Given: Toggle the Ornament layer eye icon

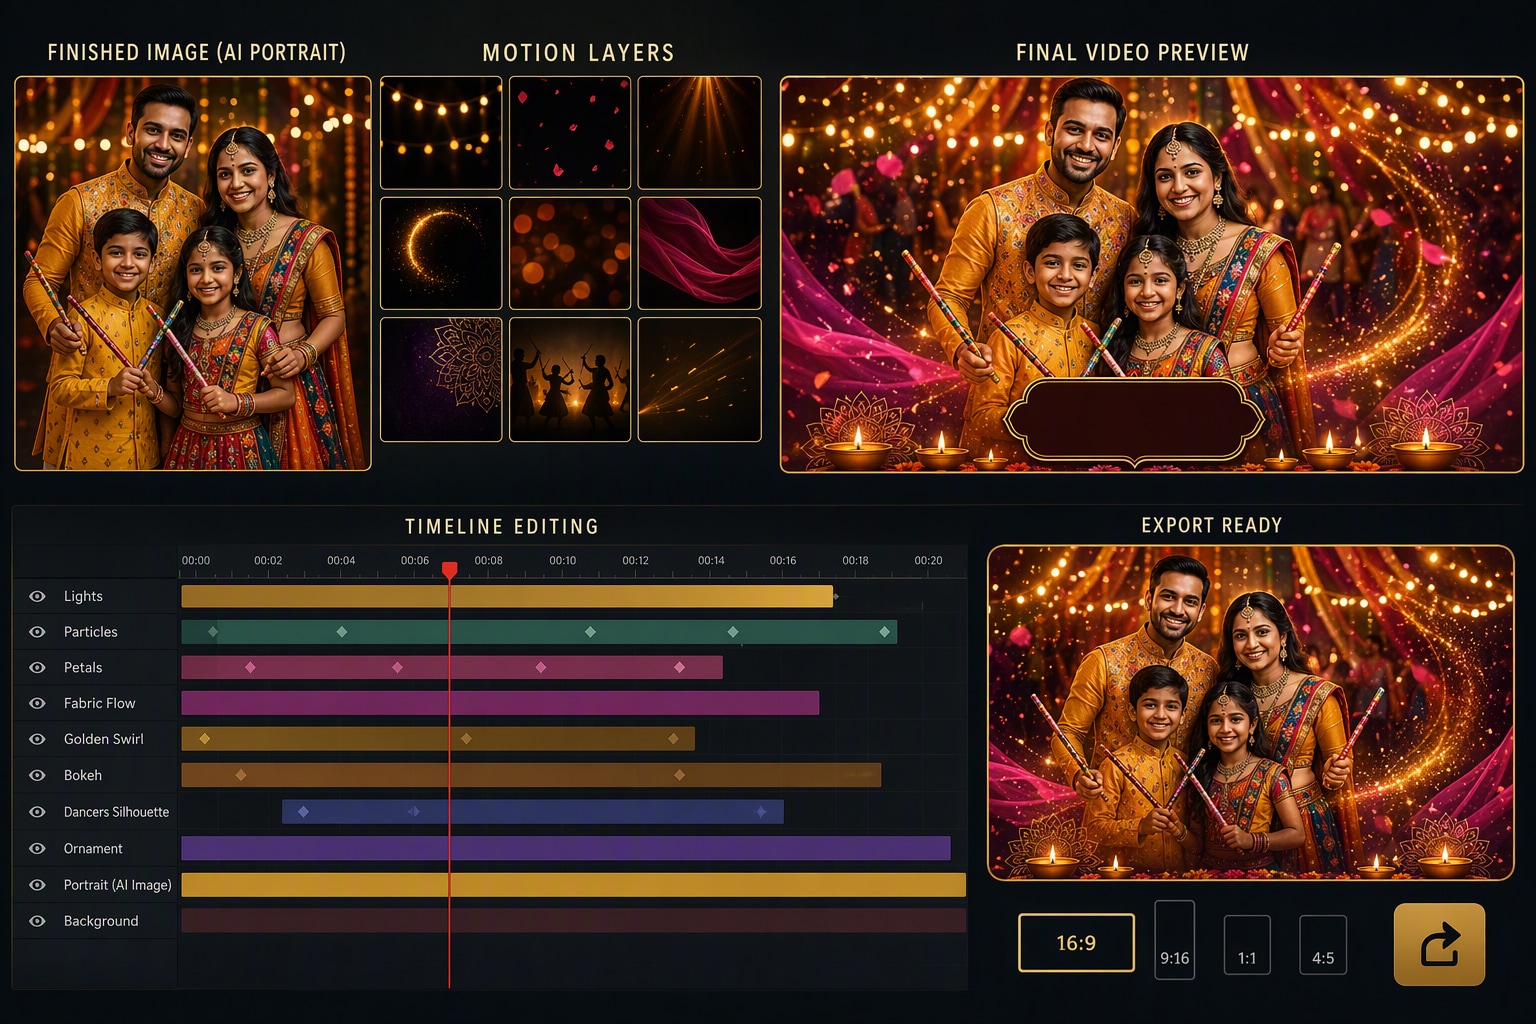Looking at the screenshot, I should tap(37, 848).
